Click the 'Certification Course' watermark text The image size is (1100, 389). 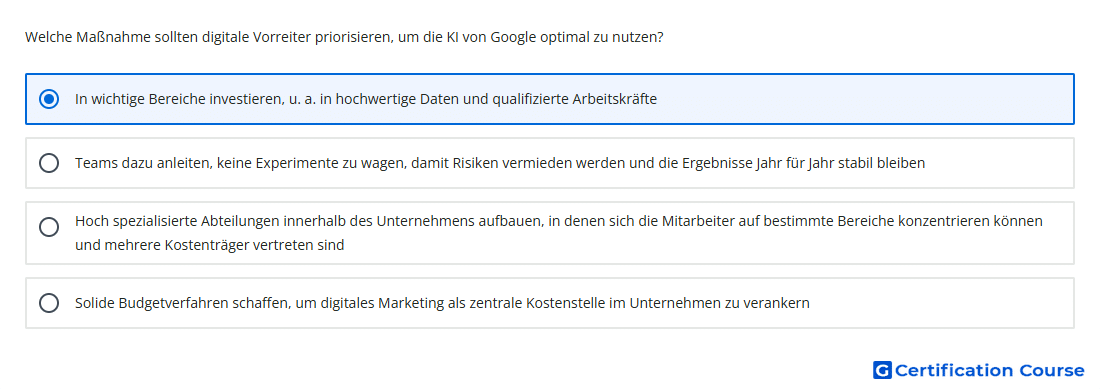990,370
